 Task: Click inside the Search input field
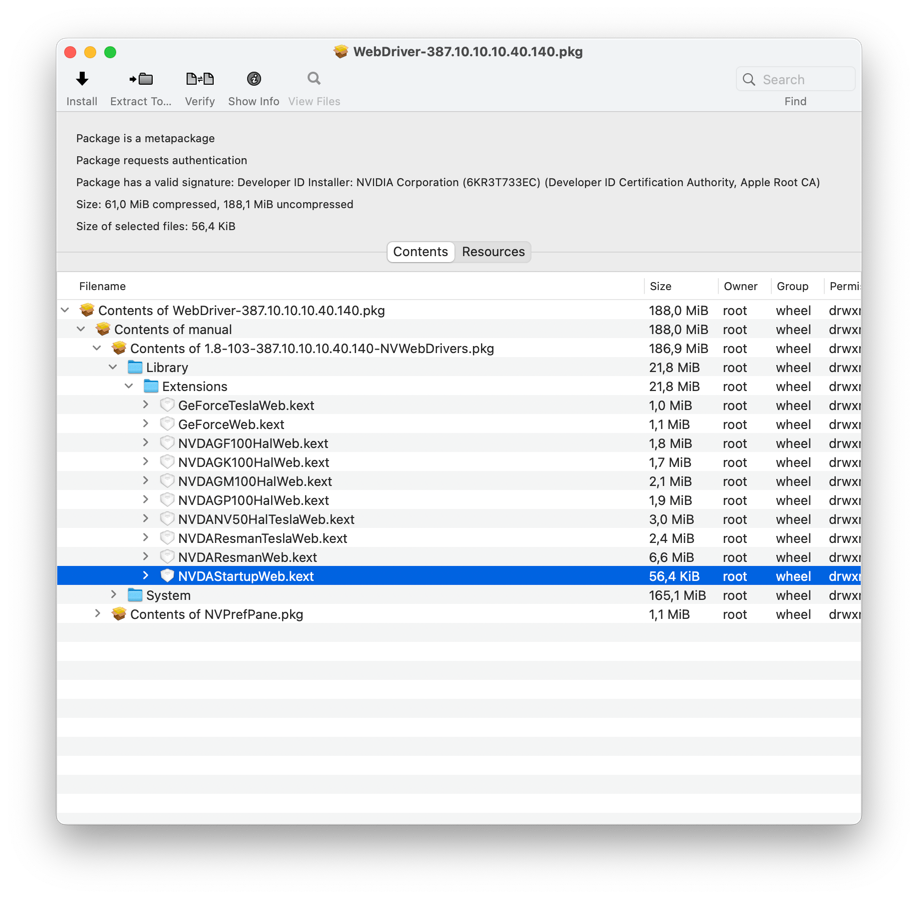click(796, 79)
